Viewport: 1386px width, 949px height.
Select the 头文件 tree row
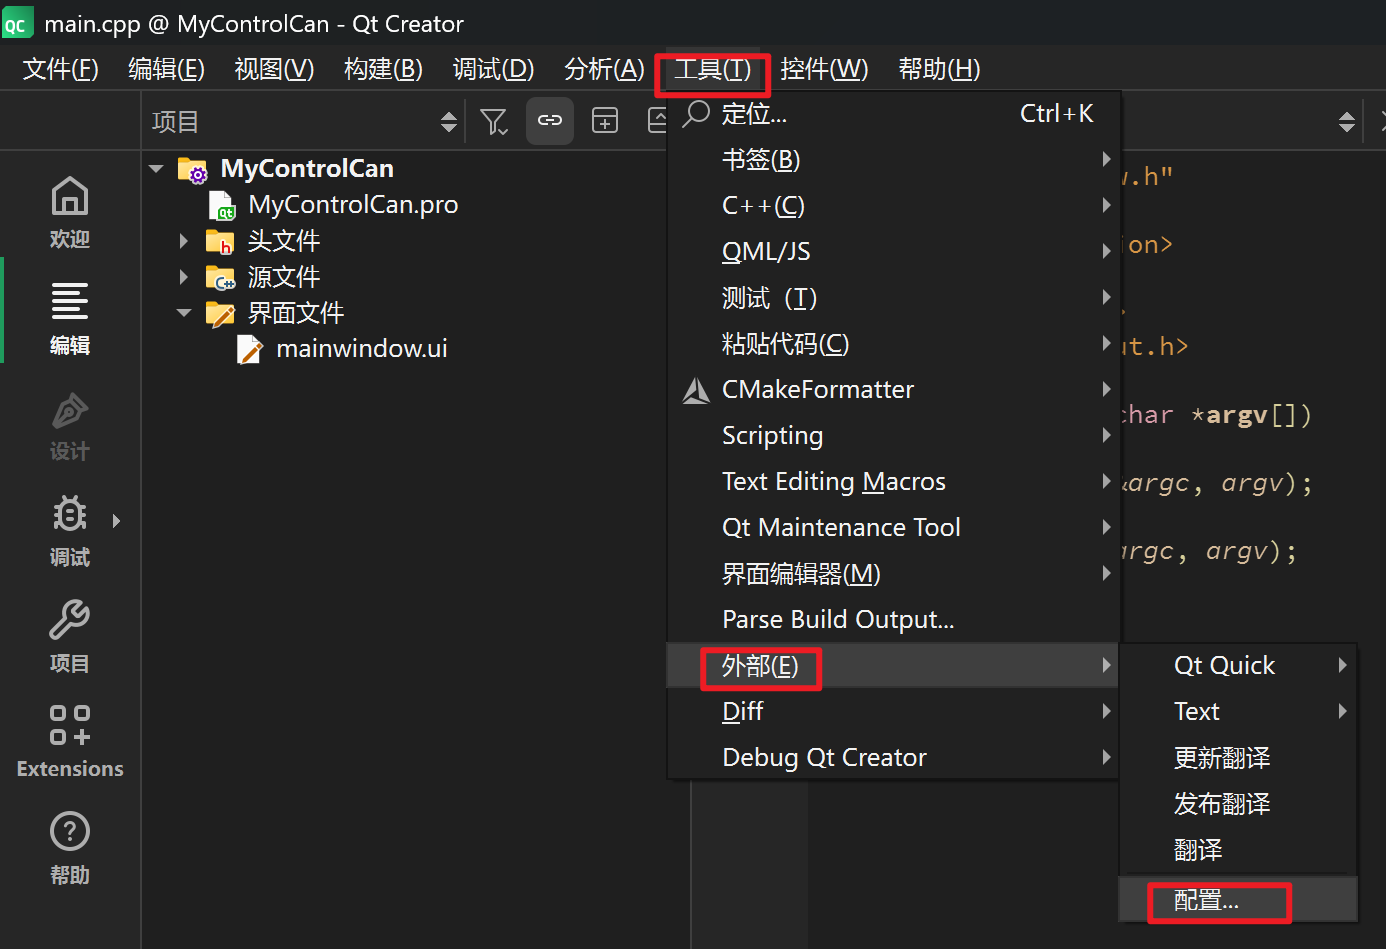[x=283, y=241]
